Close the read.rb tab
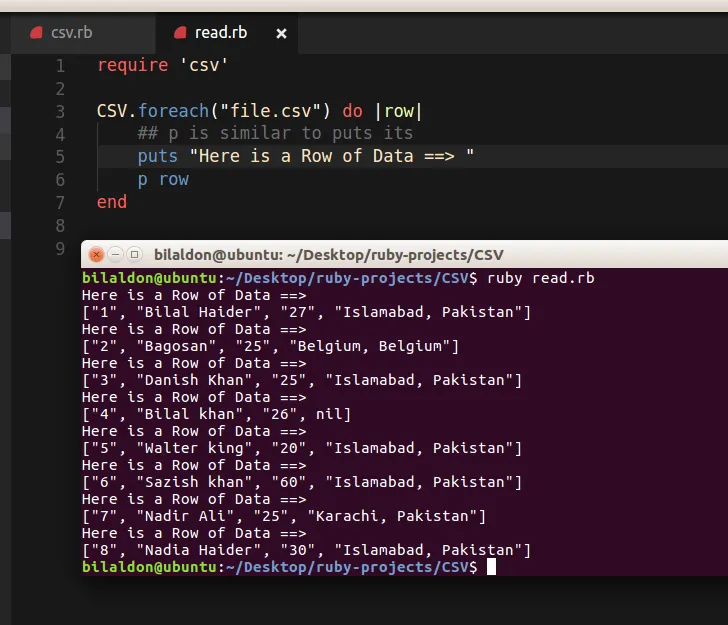This screenshot has width=728, height=625. click(x=281, y=33)
